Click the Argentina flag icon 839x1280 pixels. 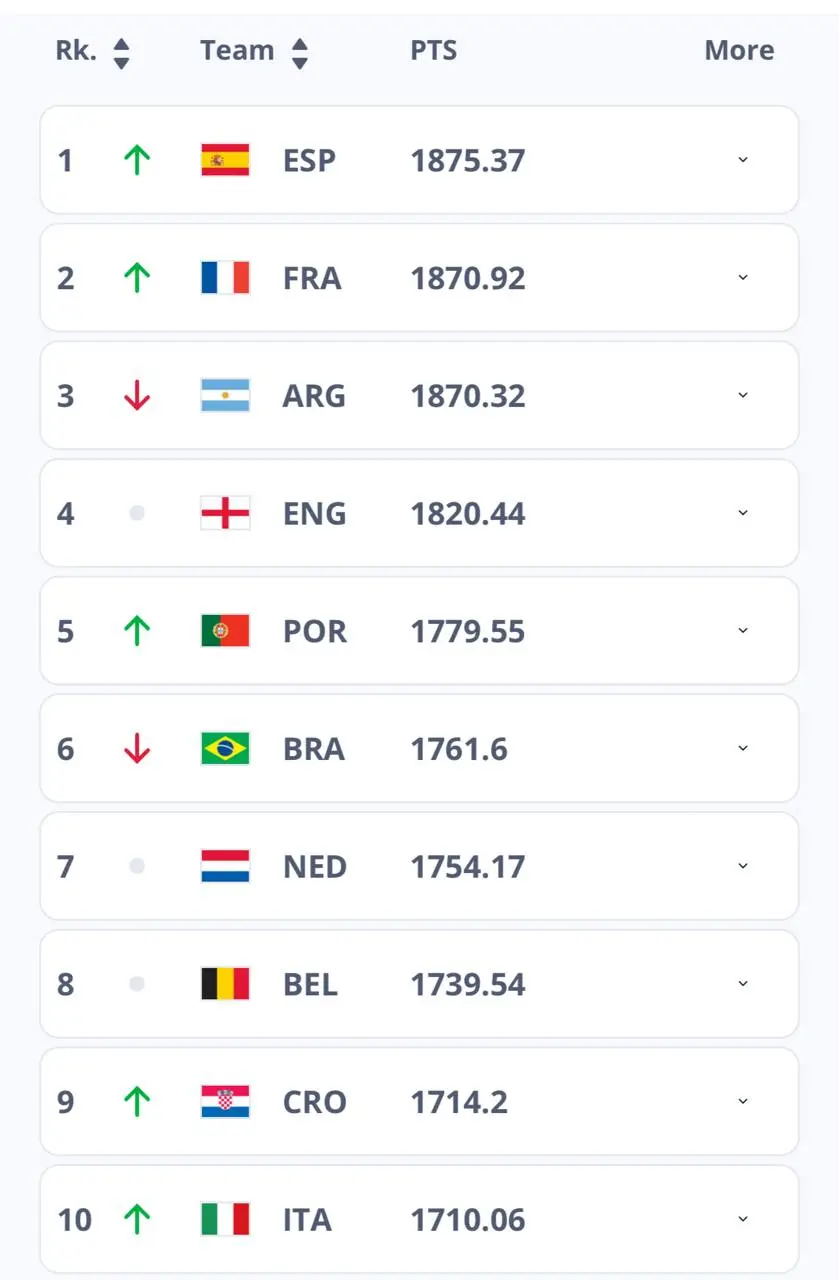(x=225, y=396)
